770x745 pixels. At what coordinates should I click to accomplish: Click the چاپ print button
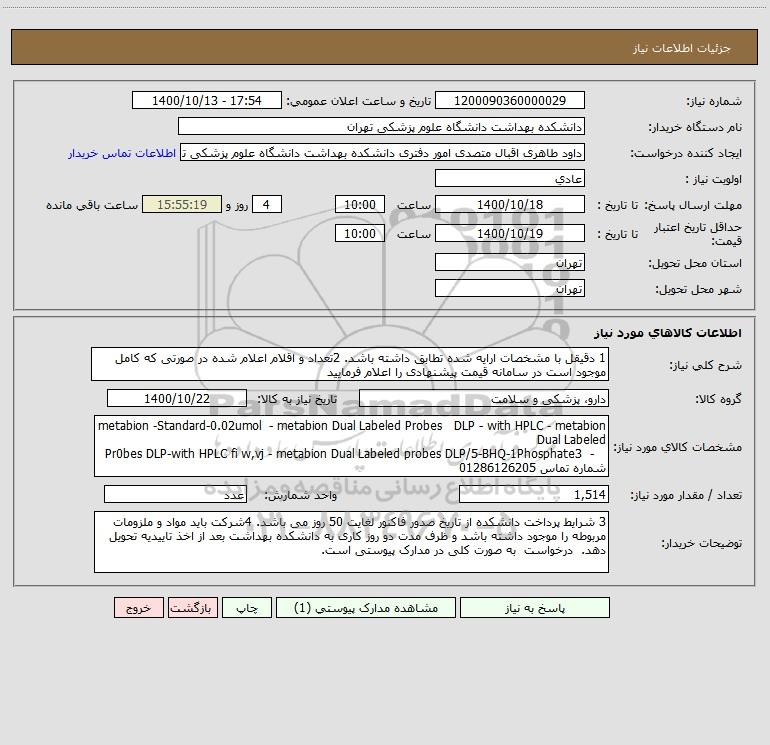(247, 608)
